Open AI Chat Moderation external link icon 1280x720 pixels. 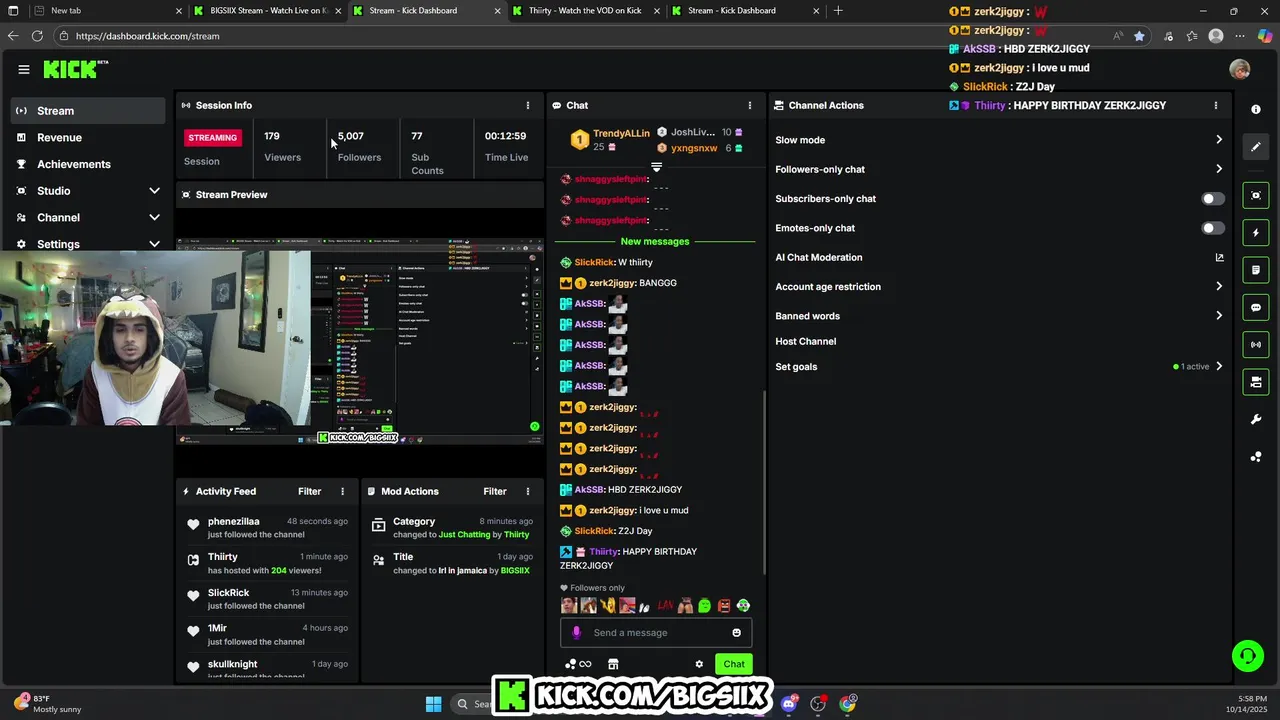tap(1219, 257)
